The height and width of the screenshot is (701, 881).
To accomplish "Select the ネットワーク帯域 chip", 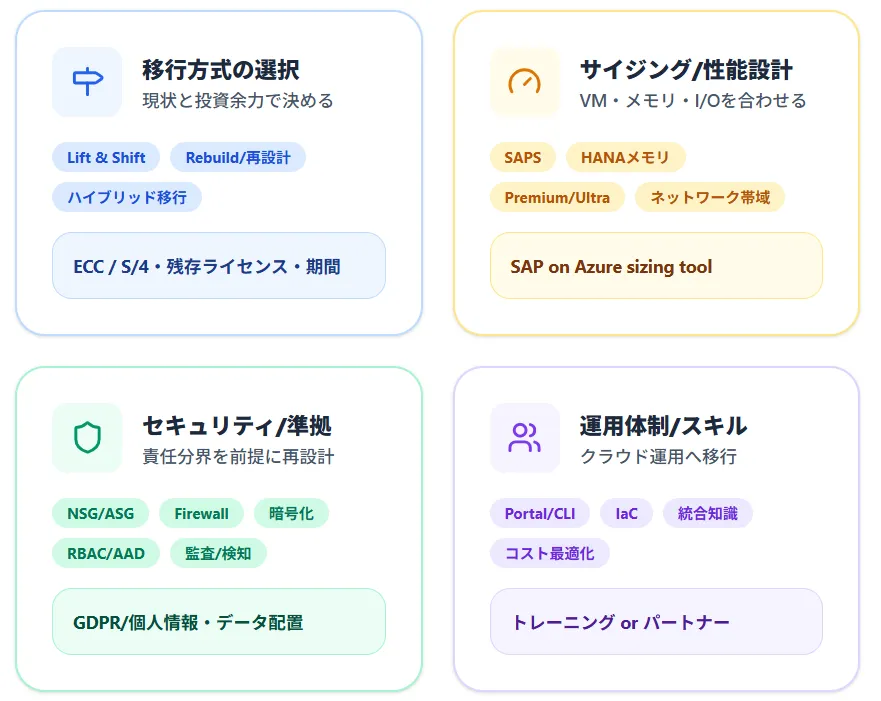I will point(710,197).
